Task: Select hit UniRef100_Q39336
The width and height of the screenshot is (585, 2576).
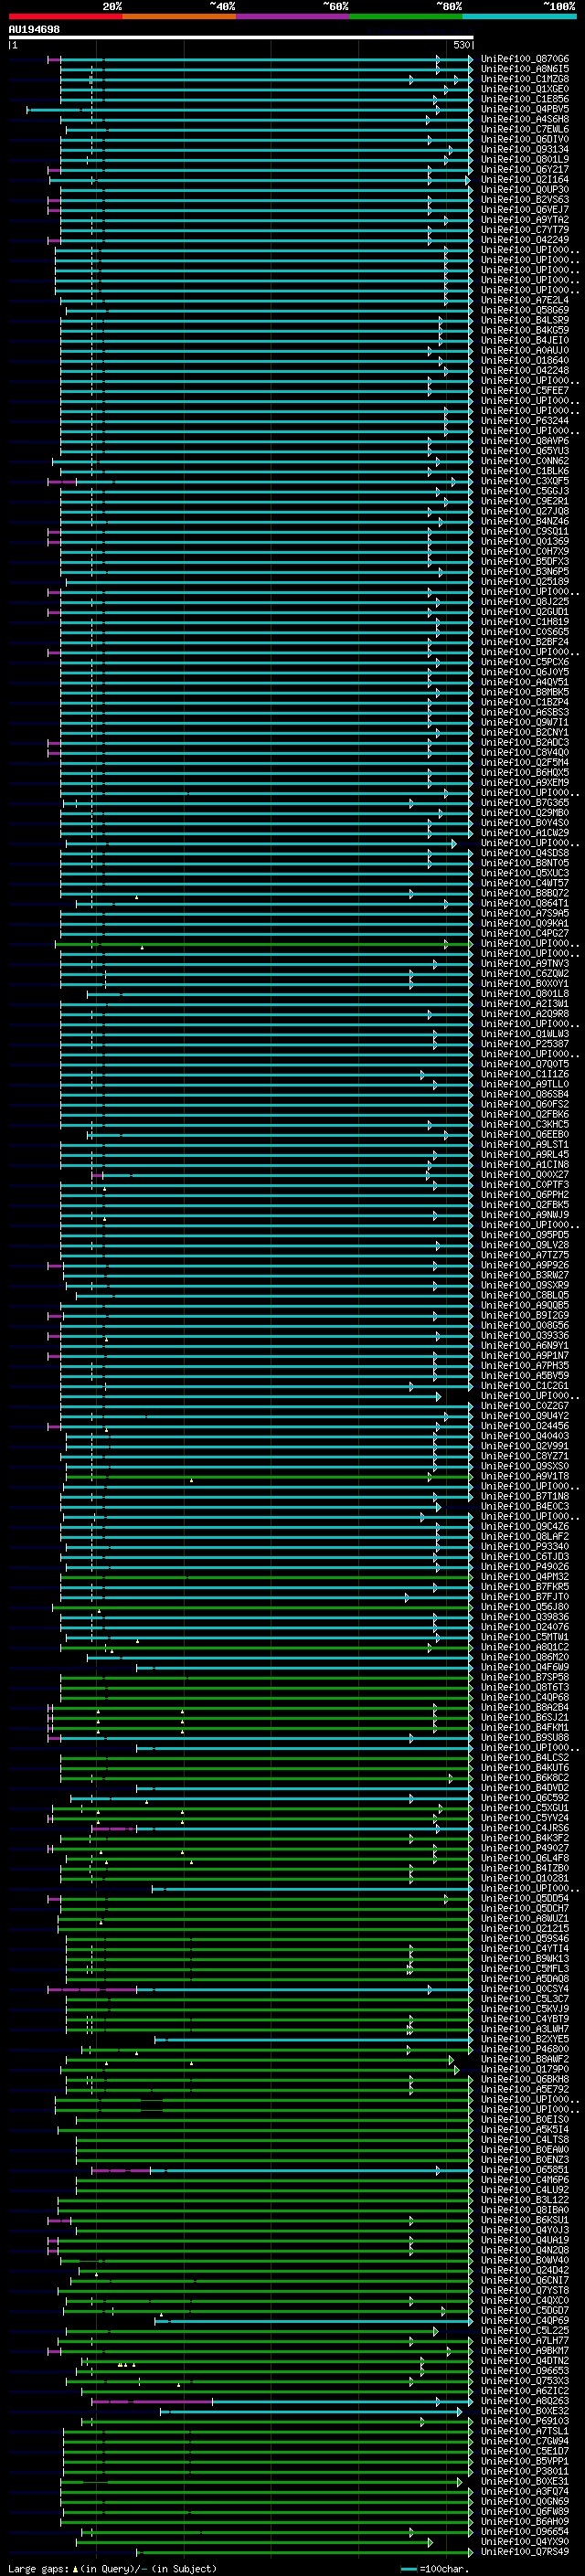Action: 525,1335
